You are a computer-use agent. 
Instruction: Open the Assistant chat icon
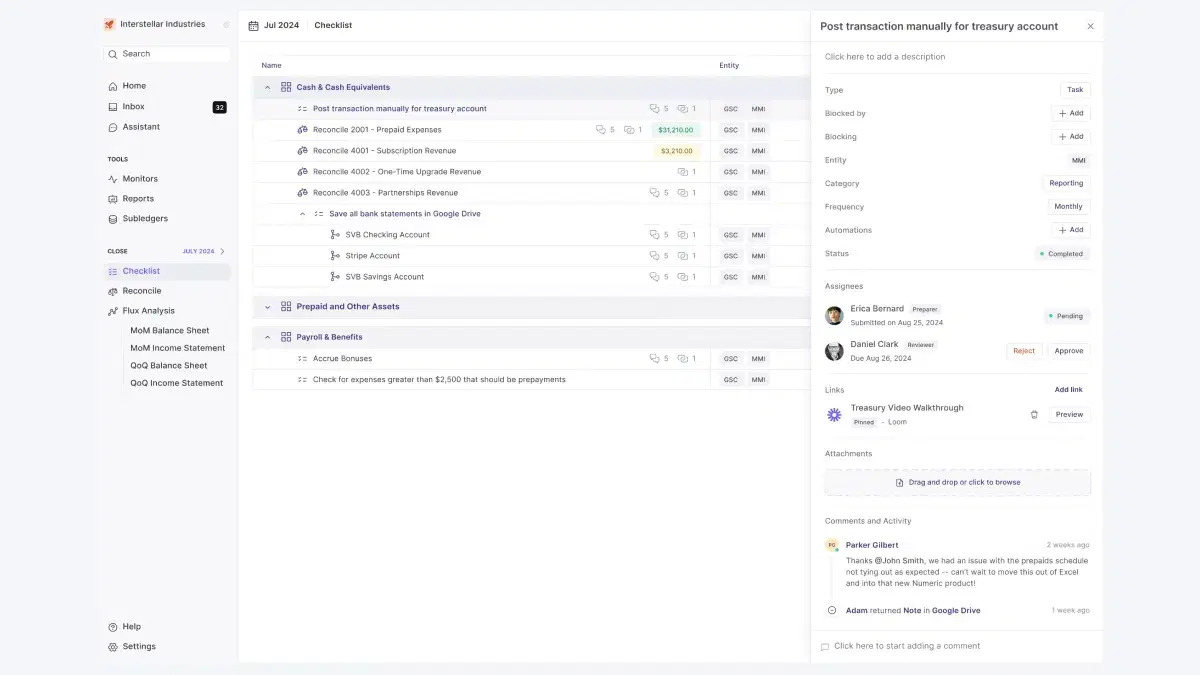[113, 127]
